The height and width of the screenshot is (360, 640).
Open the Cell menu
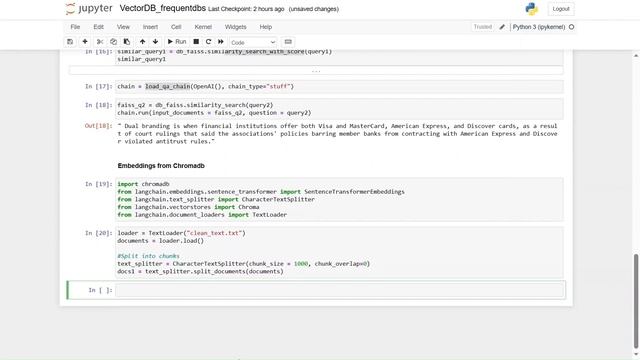[x=176, y=27]
